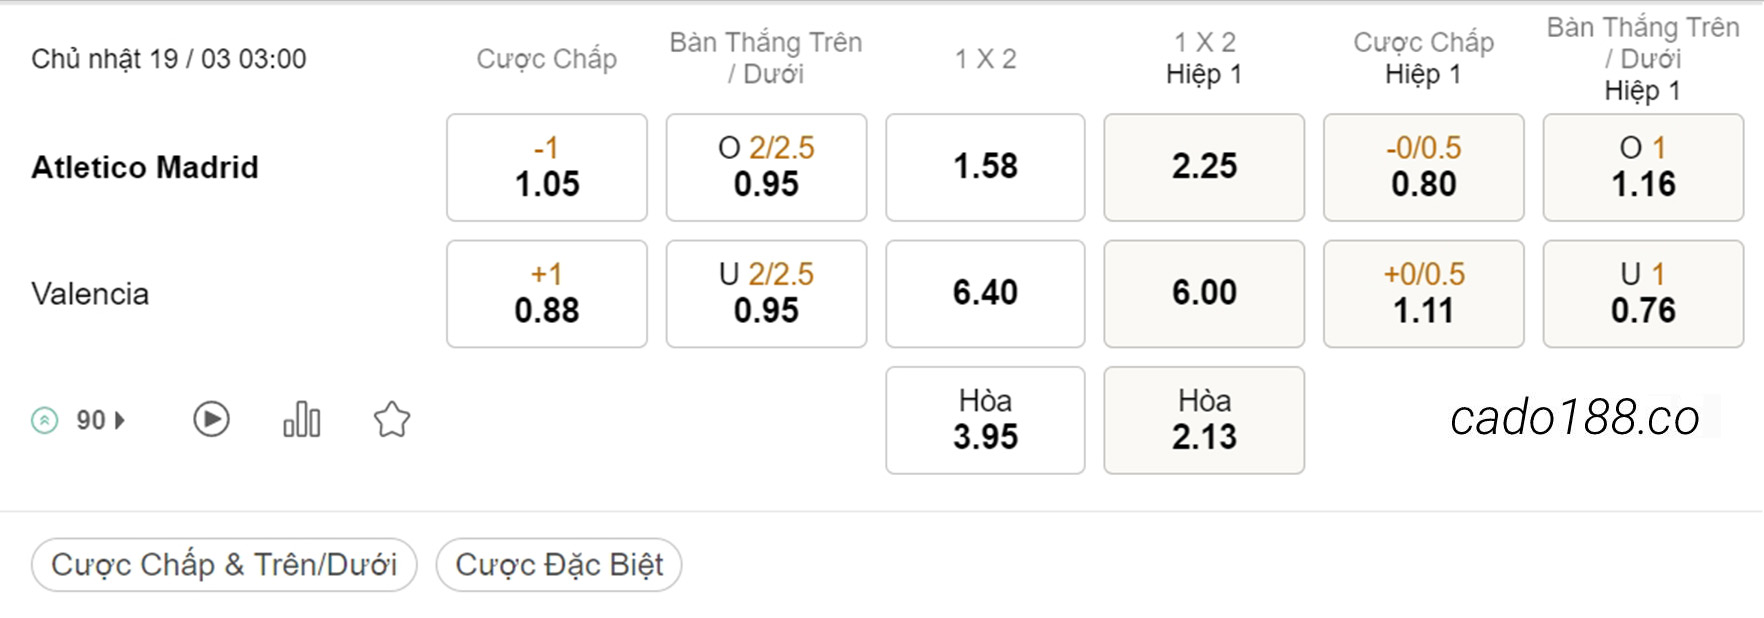This screenshot has width=1764, height=618.
Task: Open the bar chart statistics icon
Action: [x=302, y=419]
